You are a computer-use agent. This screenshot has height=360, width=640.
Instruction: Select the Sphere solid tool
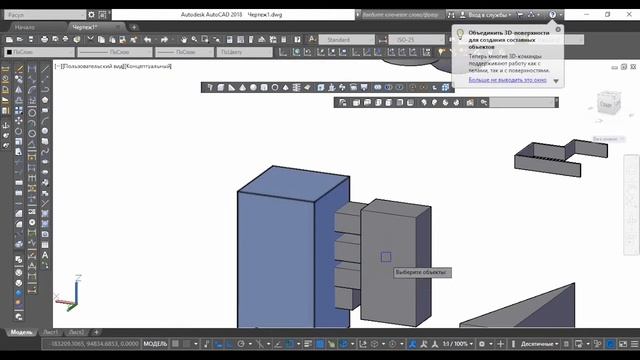[253, 87]
